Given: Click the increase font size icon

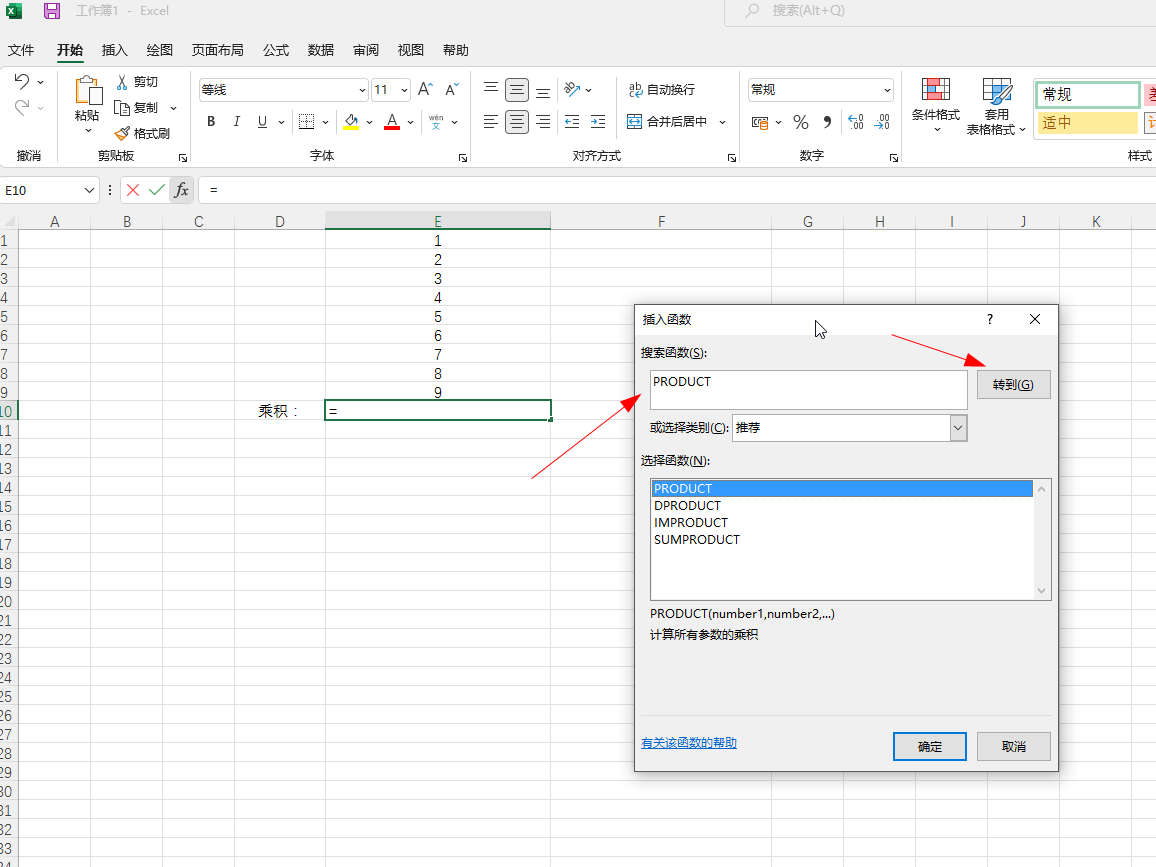Looking at the screenshot, I should pyautogui.click(x=425, y=90).
